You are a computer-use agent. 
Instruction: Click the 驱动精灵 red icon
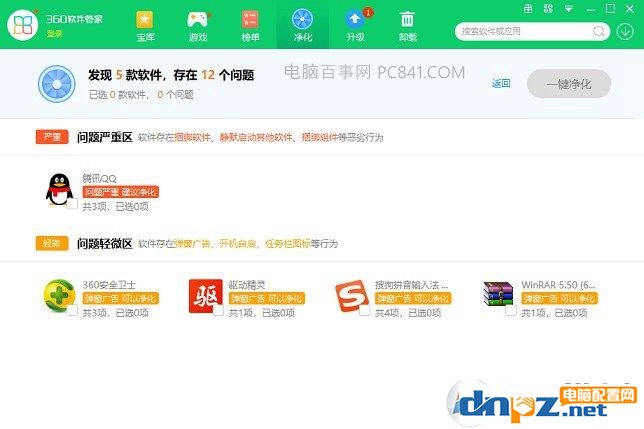205,296
